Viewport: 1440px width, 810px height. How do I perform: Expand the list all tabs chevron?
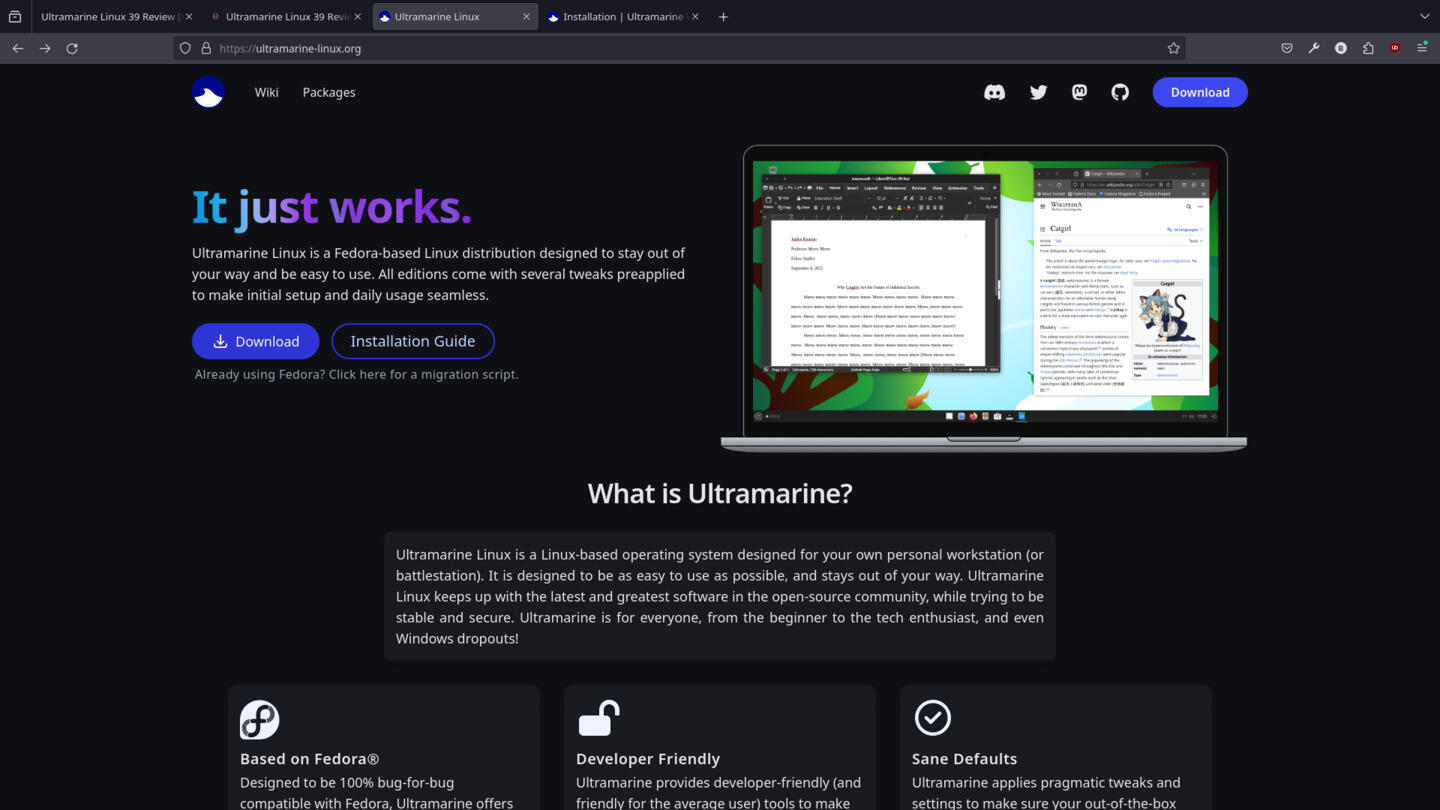[x=1425, y=17]
